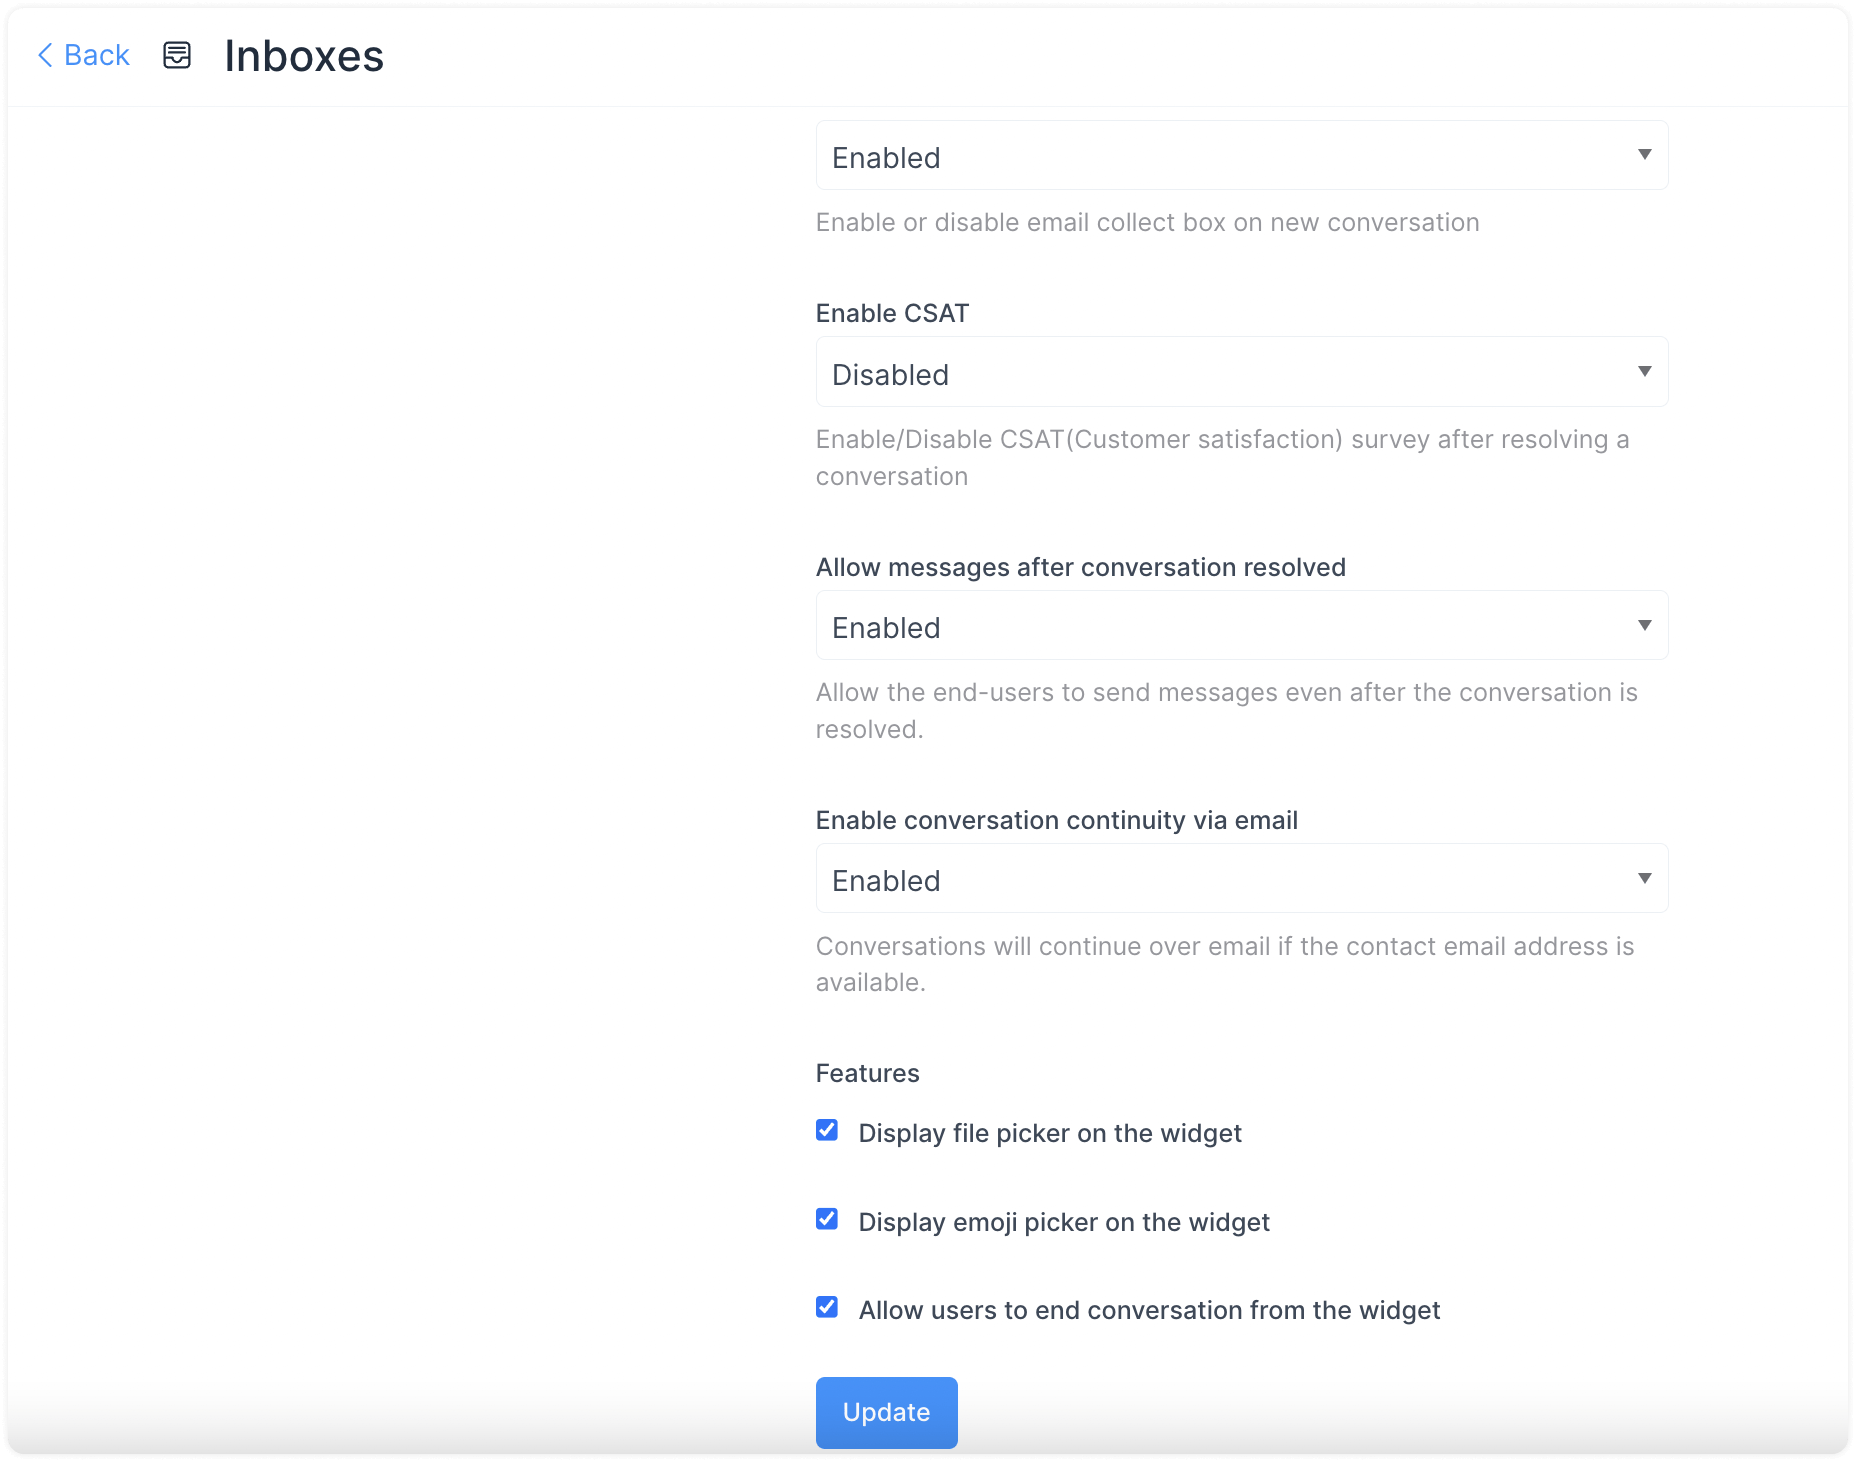This screenshot has width=1856, height=1462.
Task: Click the Display file picker label text
Action: (x=1049, y=1133)
